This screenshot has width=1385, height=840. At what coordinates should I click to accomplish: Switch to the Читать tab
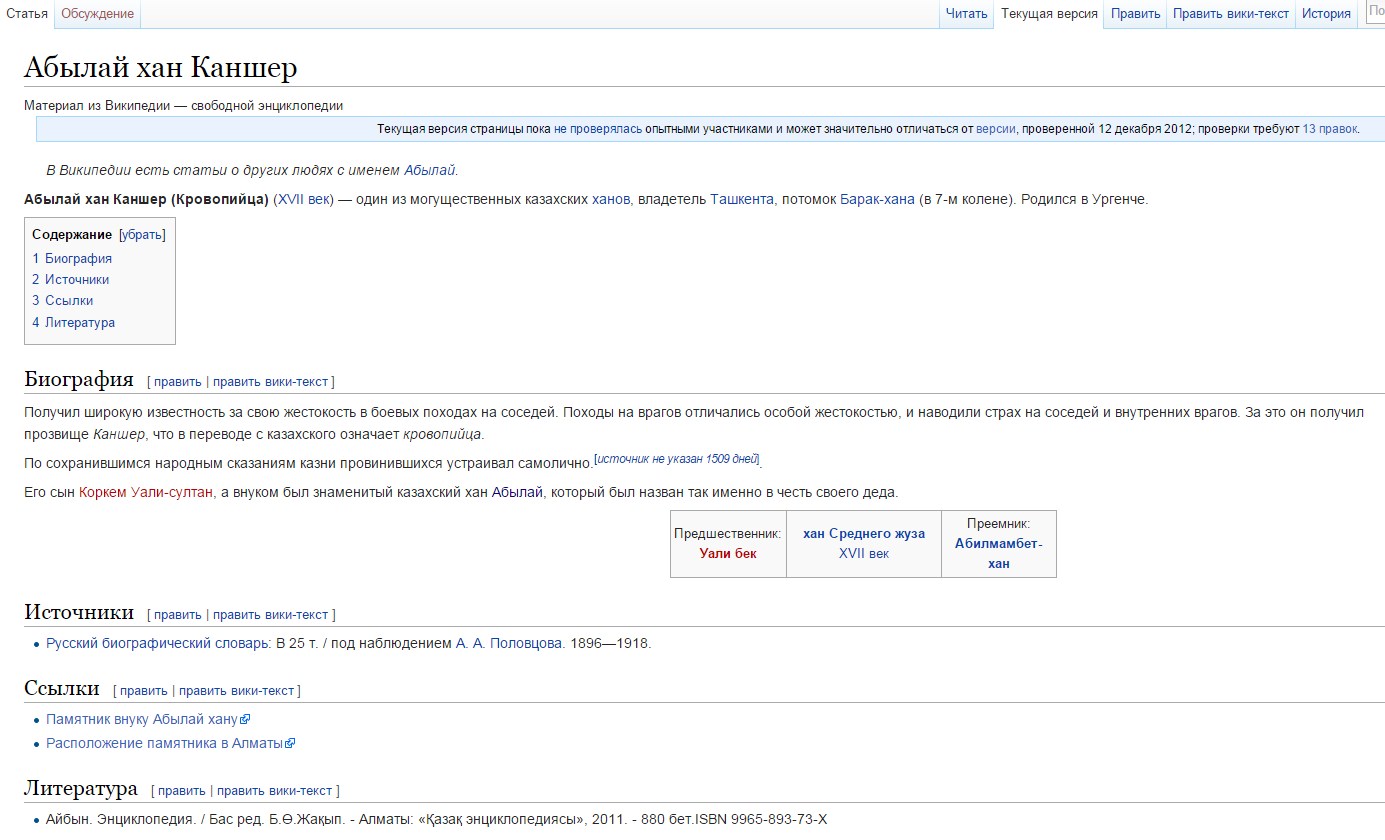966,14
